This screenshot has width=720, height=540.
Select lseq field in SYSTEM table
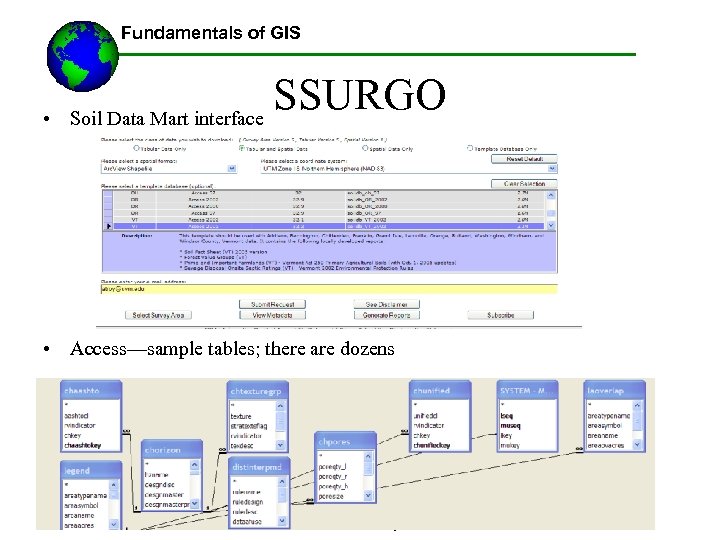pyautogui.click(x=506, y=416)
